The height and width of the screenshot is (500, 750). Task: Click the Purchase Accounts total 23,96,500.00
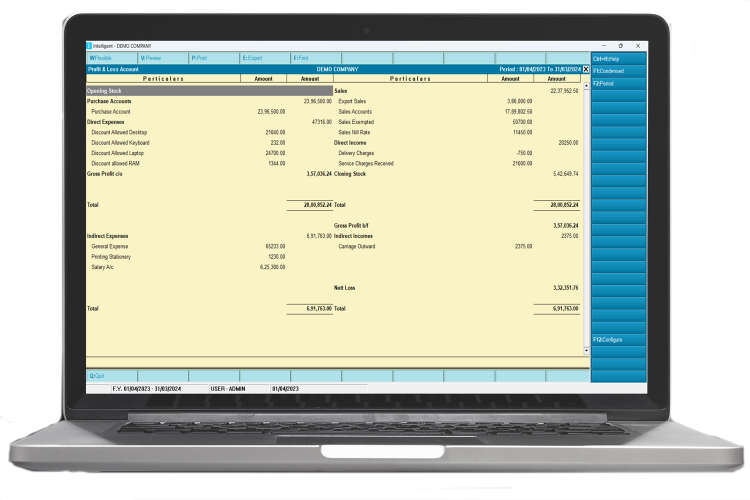coord(318,101)
